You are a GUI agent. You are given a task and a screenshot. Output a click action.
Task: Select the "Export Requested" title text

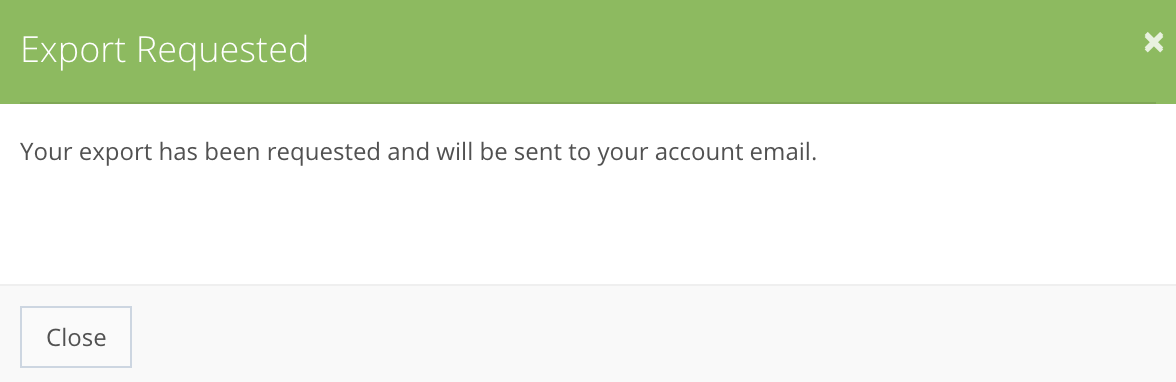tap(164, 50)
